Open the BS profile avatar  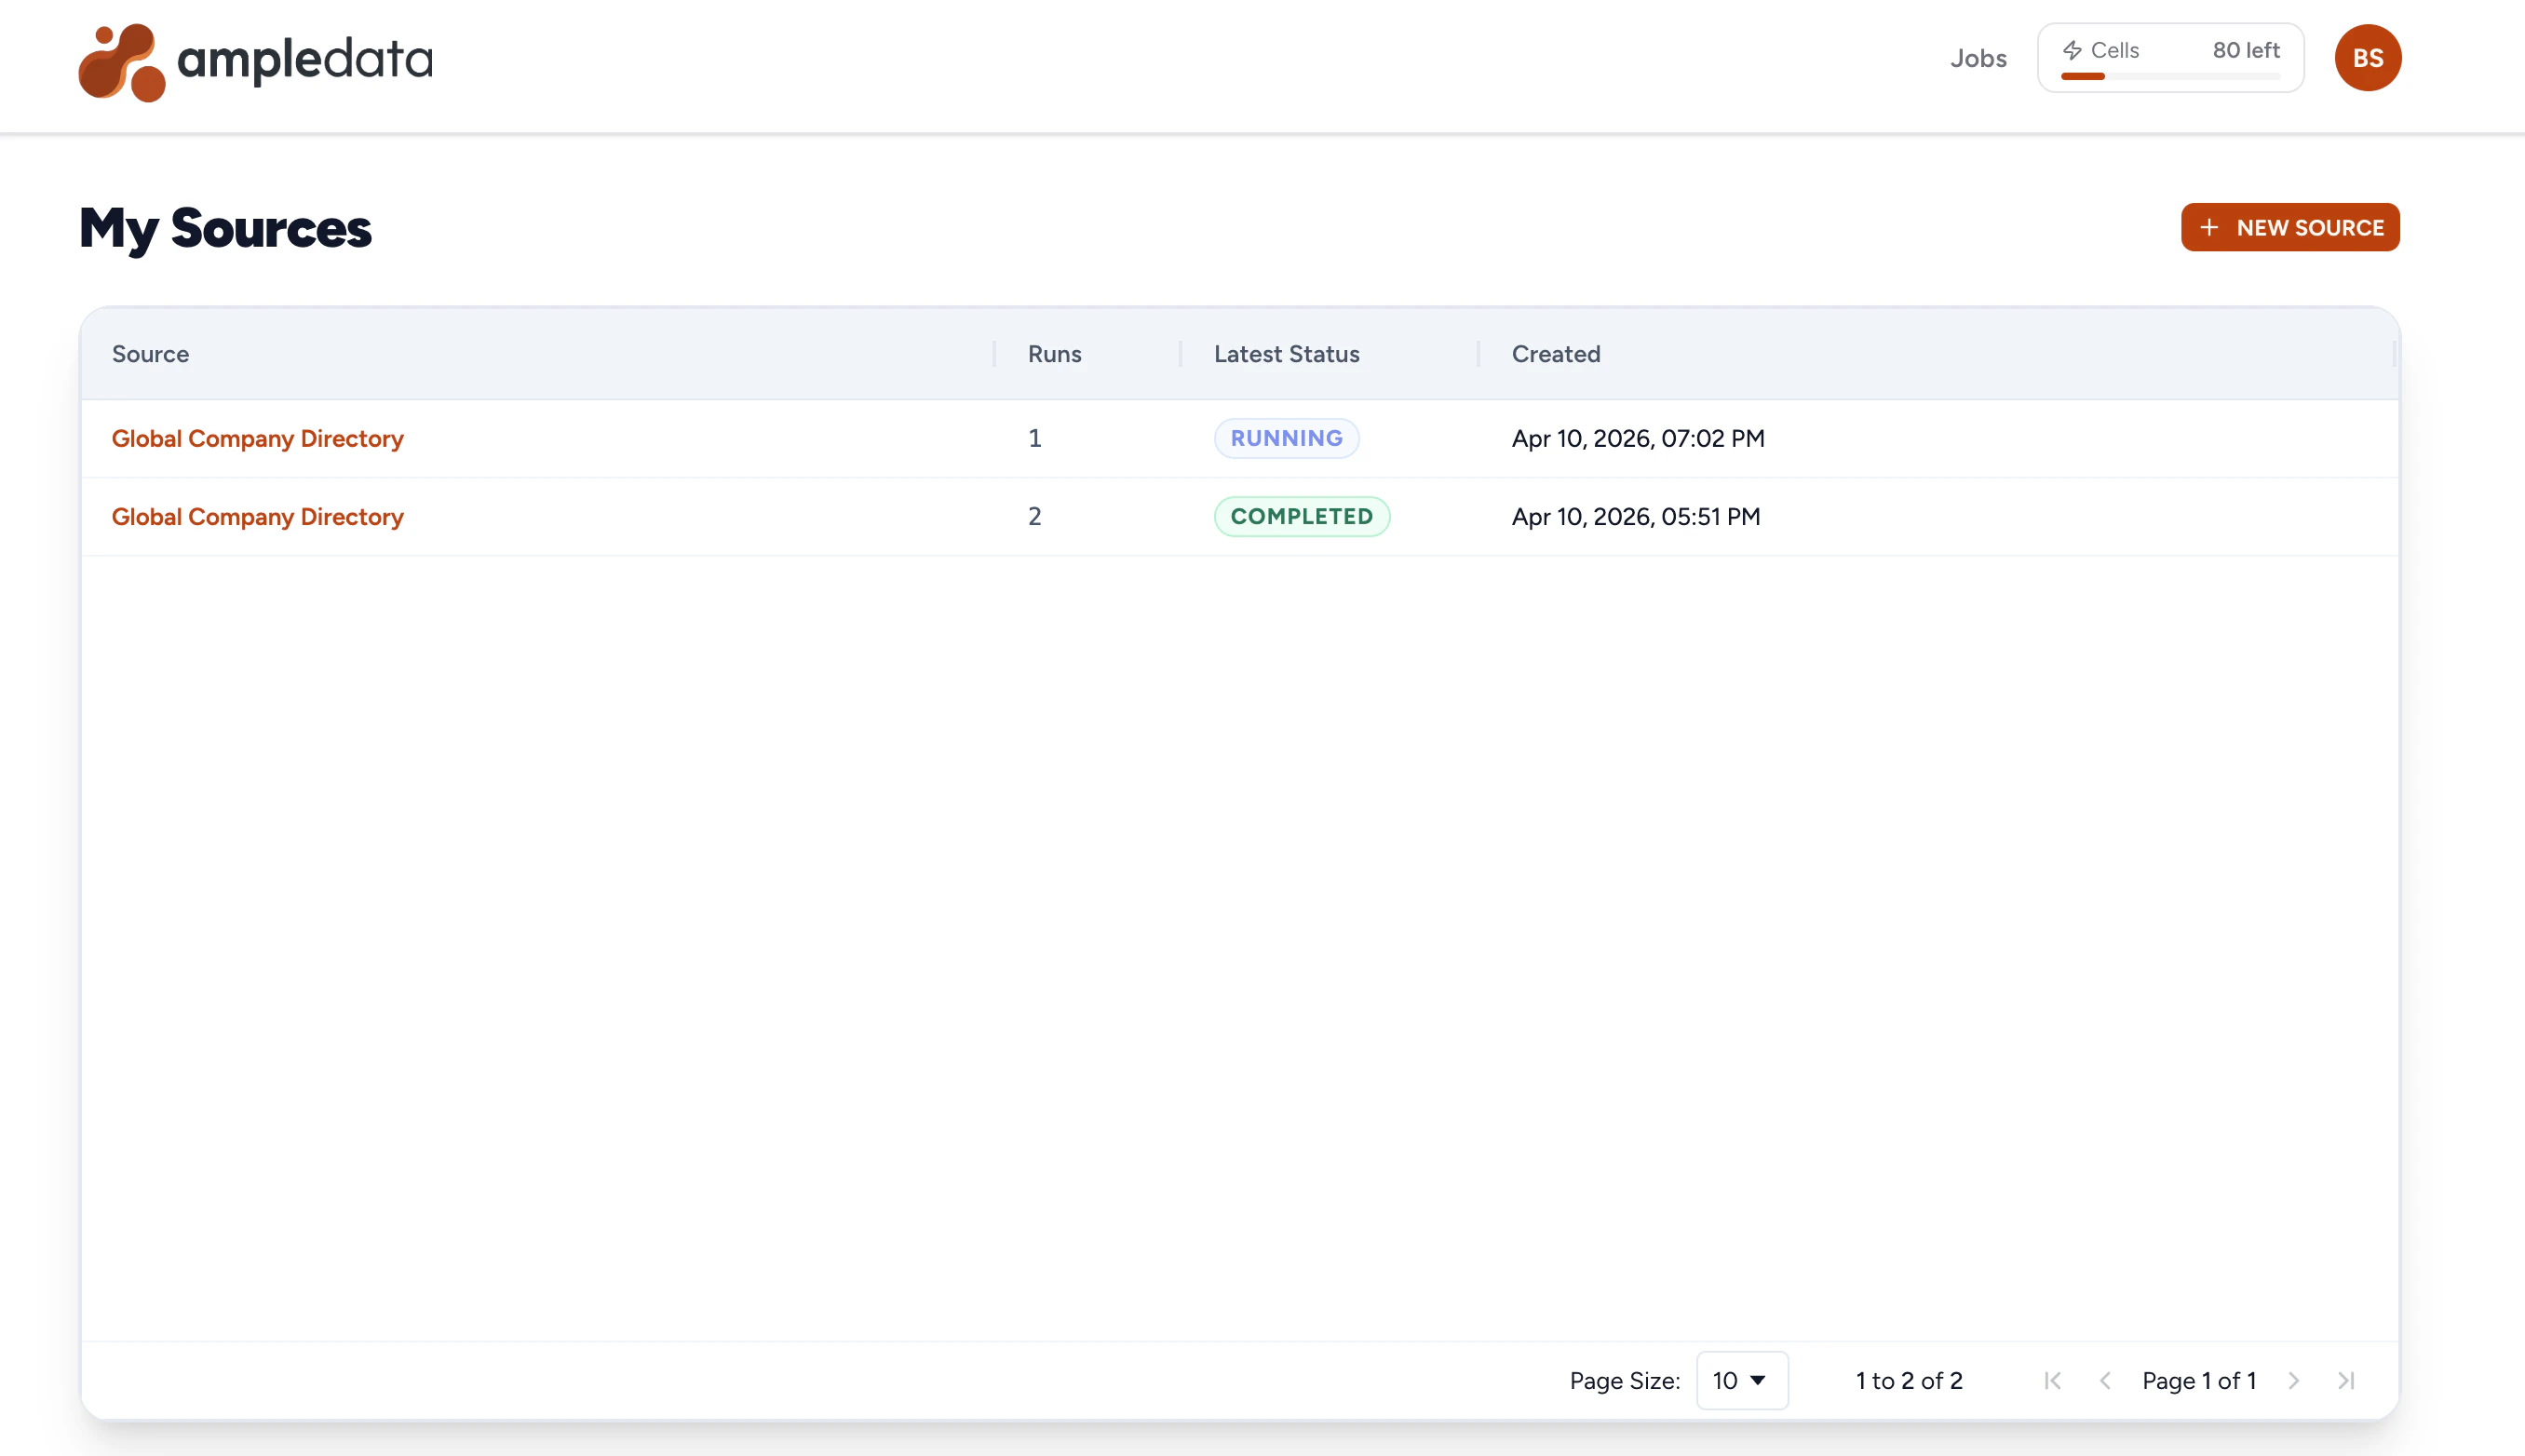coord(2367,58)
